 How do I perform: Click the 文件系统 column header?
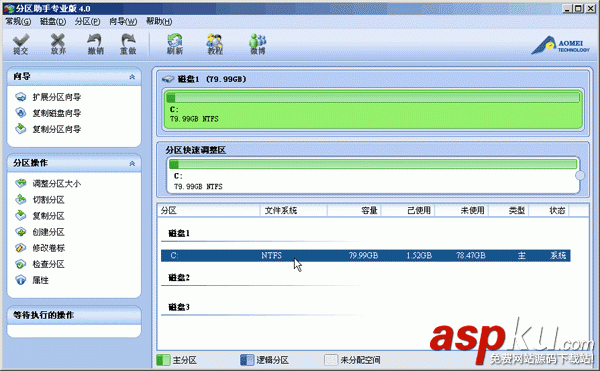(293, 210)
